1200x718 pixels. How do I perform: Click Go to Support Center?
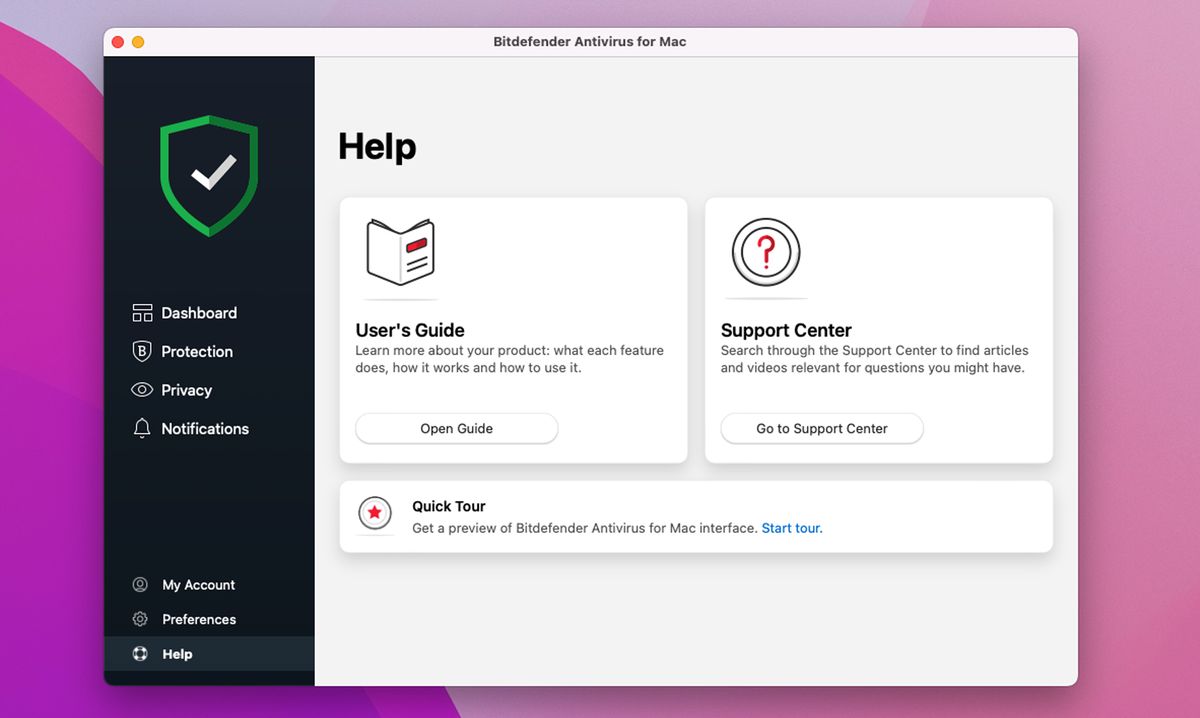coord(821,428)
